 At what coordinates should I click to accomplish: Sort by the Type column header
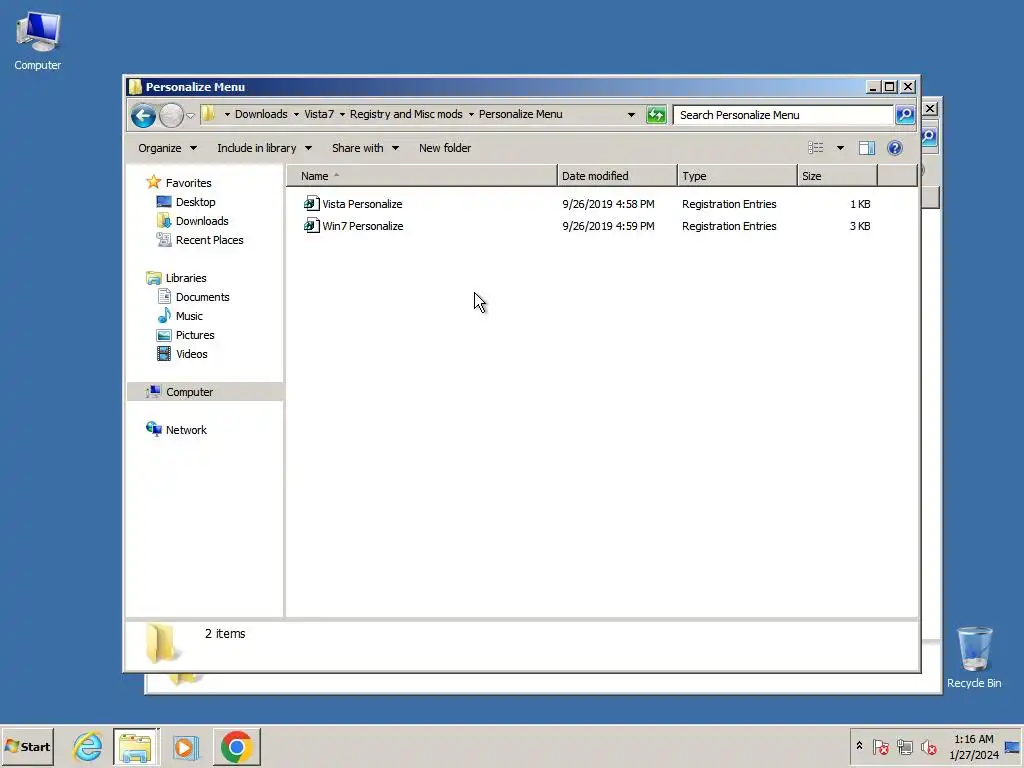[737, 176]
